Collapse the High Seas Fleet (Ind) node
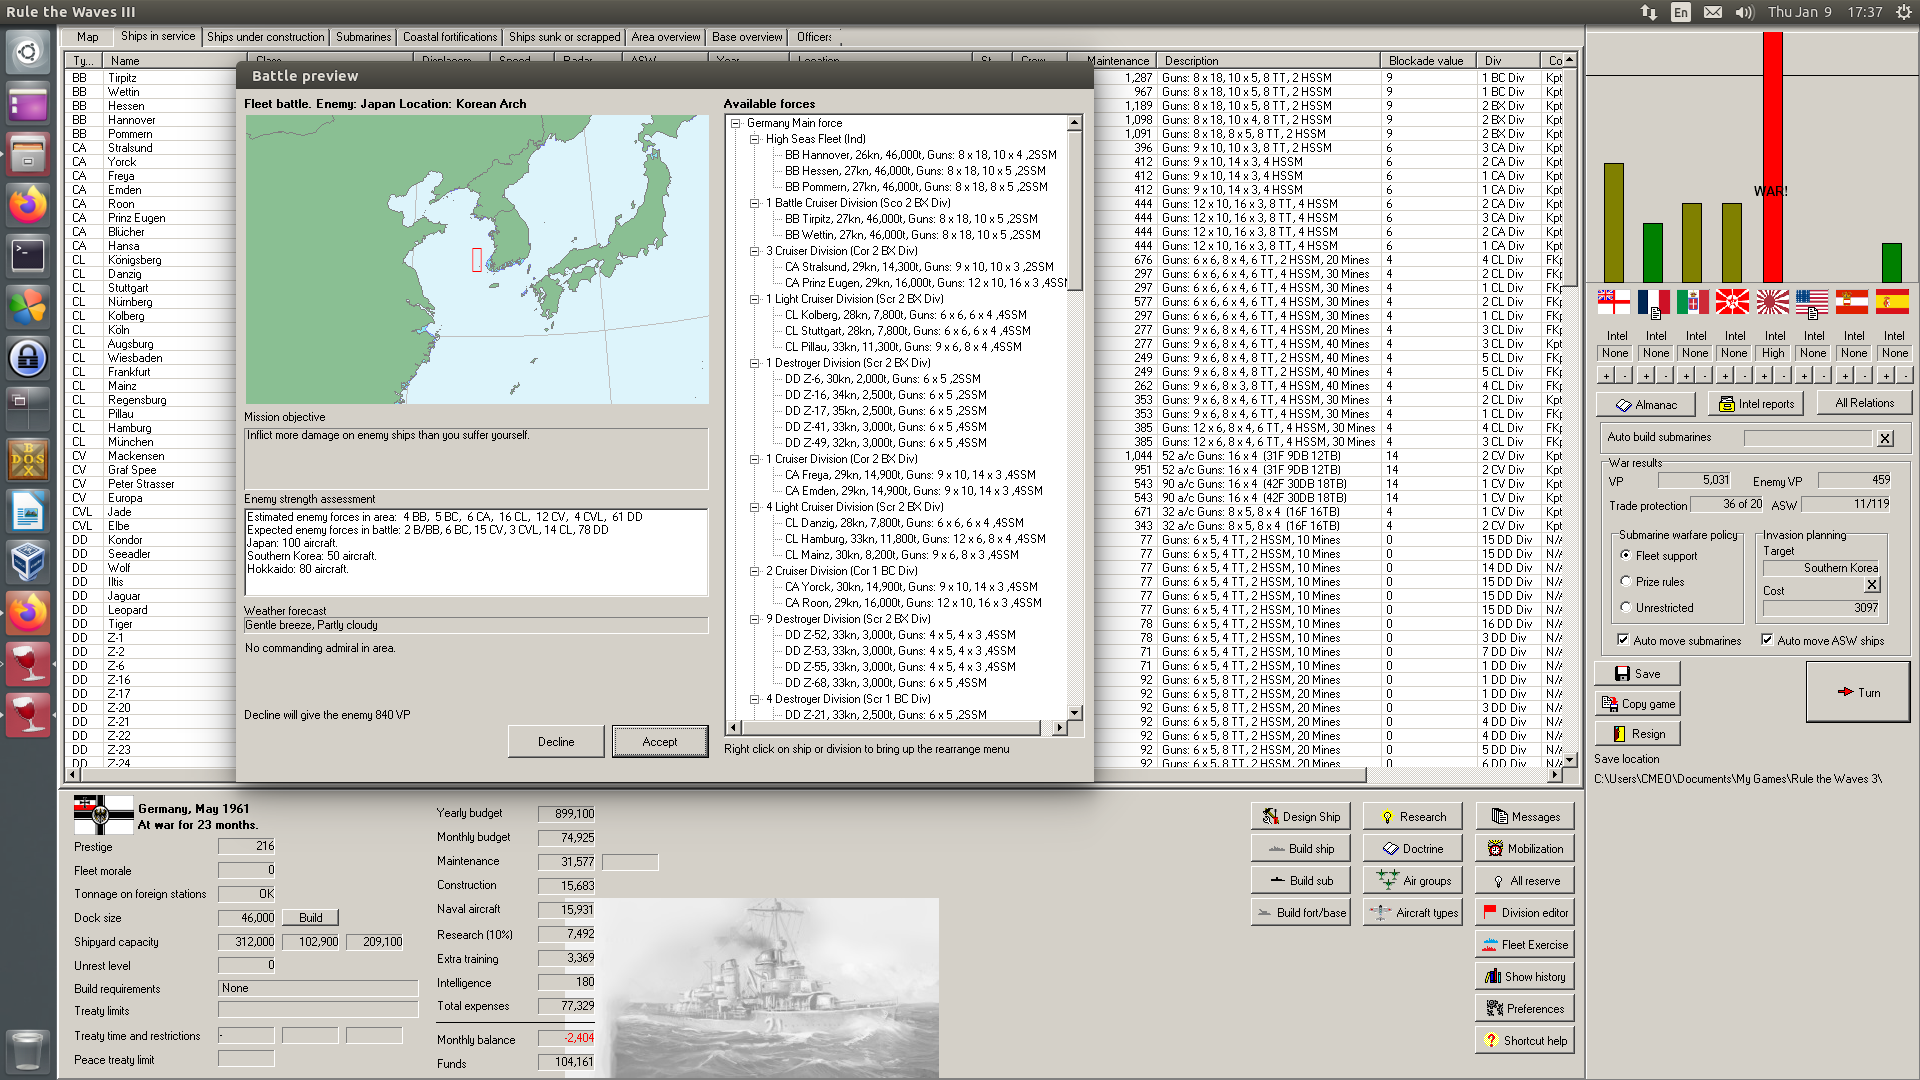1920x1080 pixels. pyautogui.click(x=755, y=139)
